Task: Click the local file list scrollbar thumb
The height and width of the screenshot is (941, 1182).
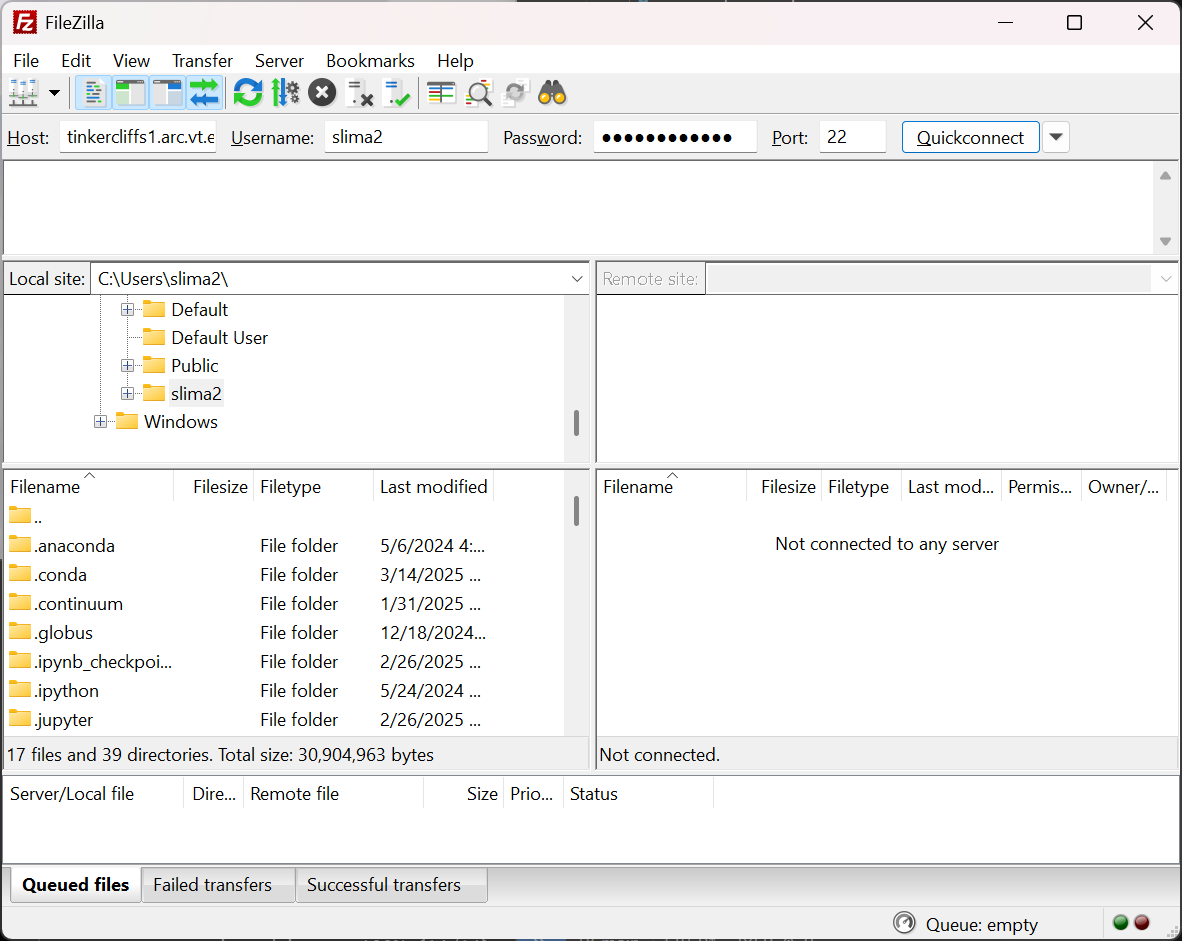Action: pyautogui.click(x=577, y=510)
